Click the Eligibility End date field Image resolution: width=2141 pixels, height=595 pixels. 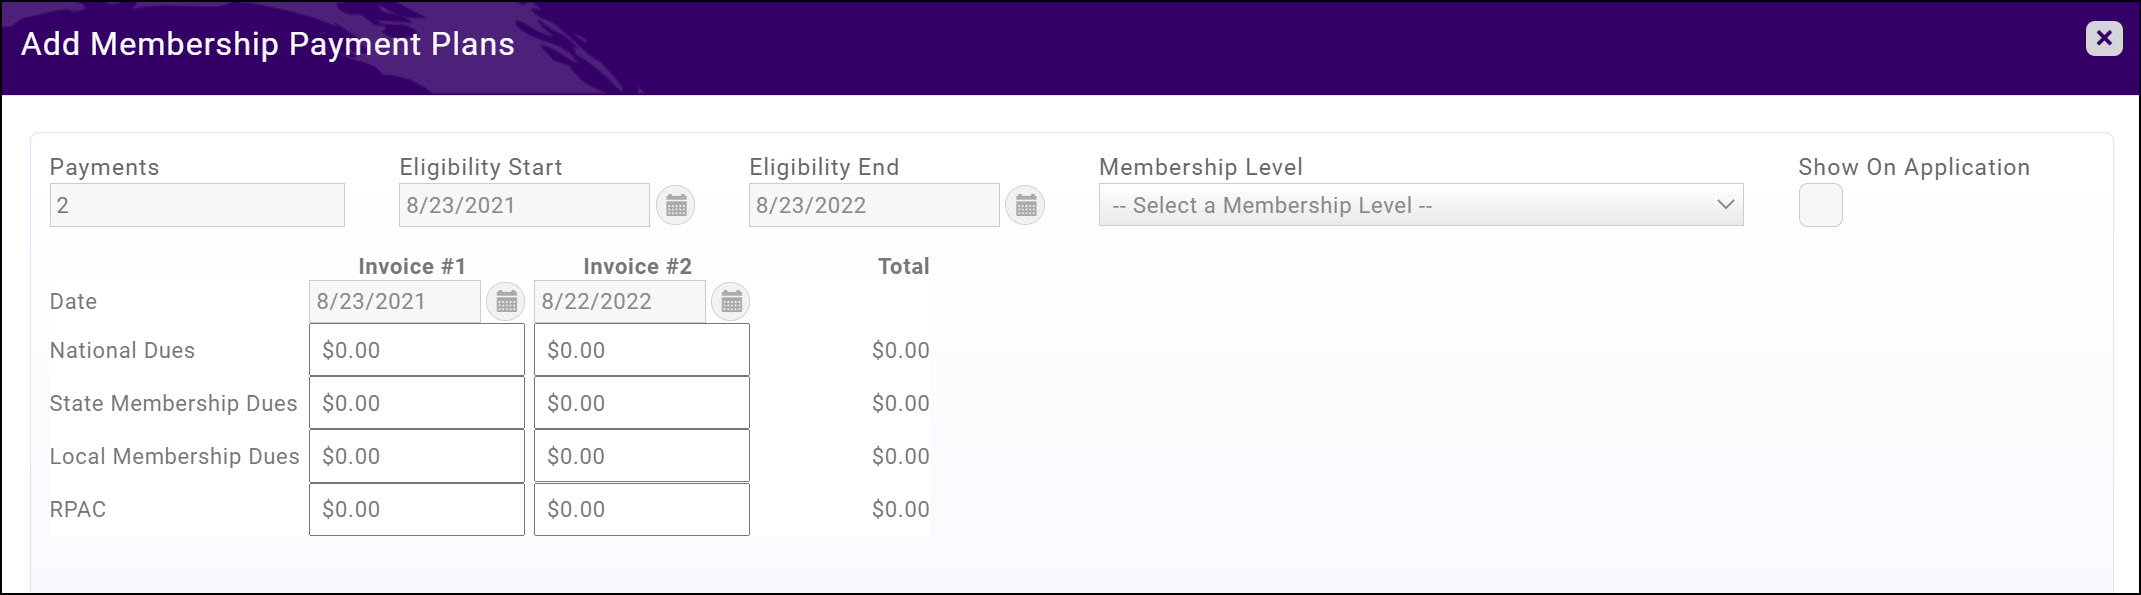point(873,205)
